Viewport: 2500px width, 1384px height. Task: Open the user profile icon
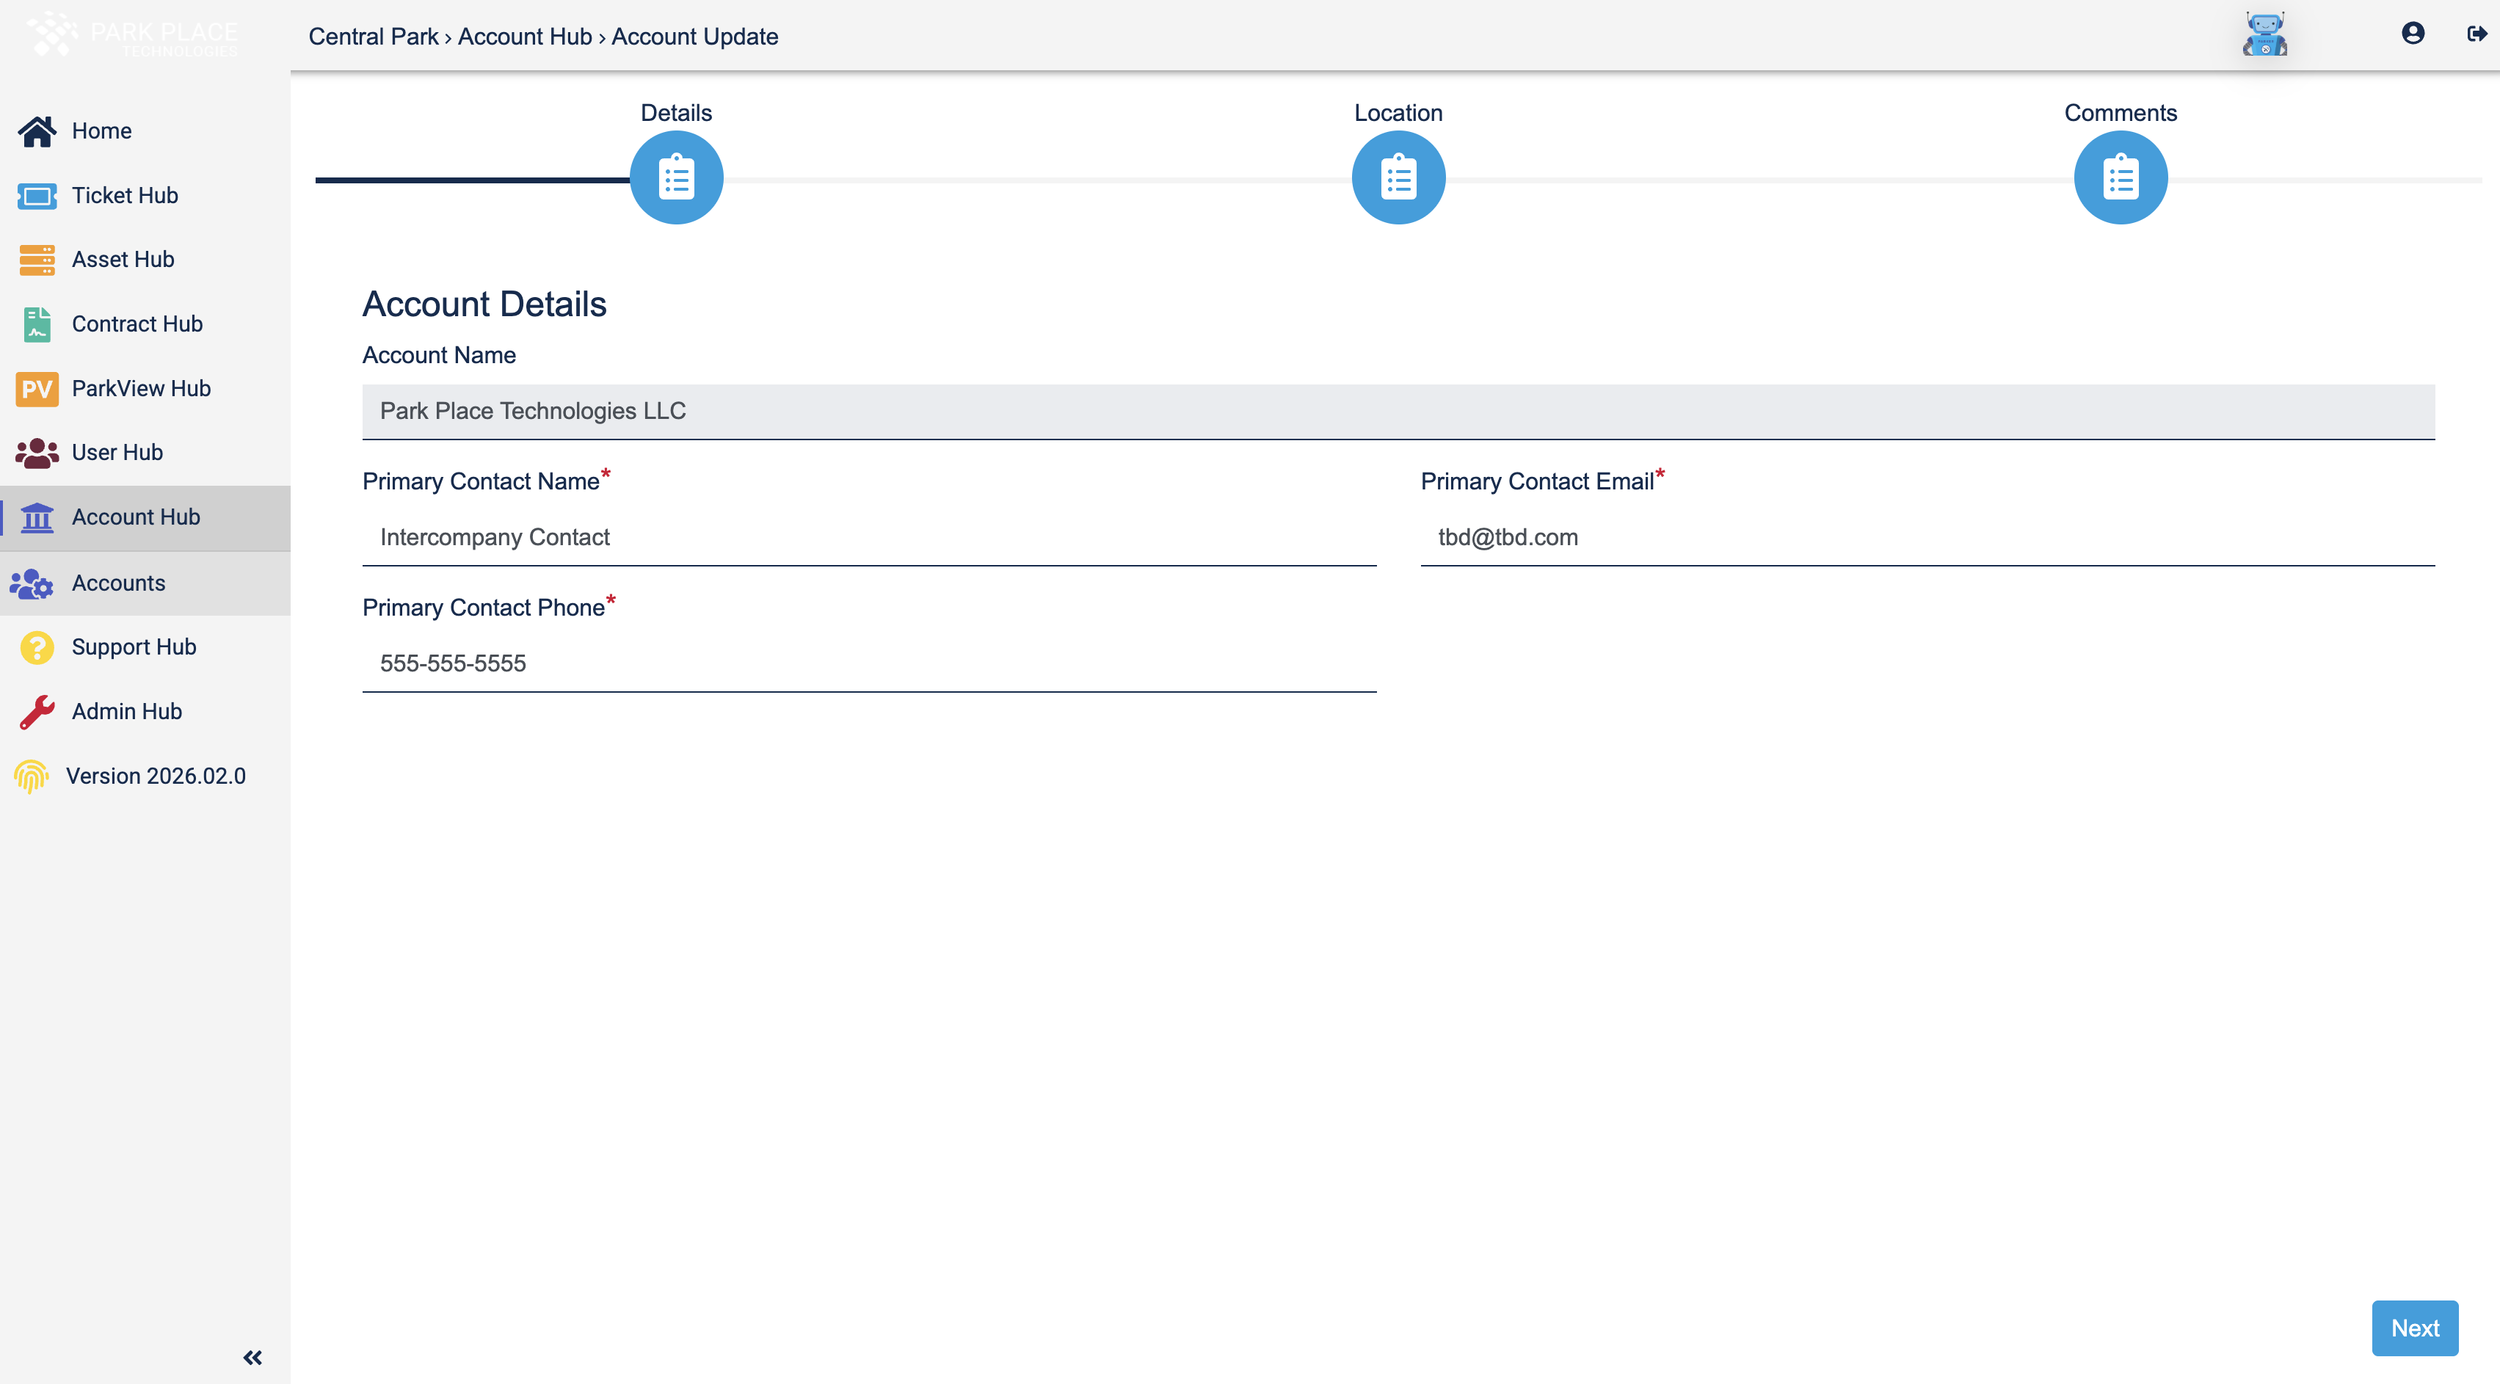coord(2413,34)
